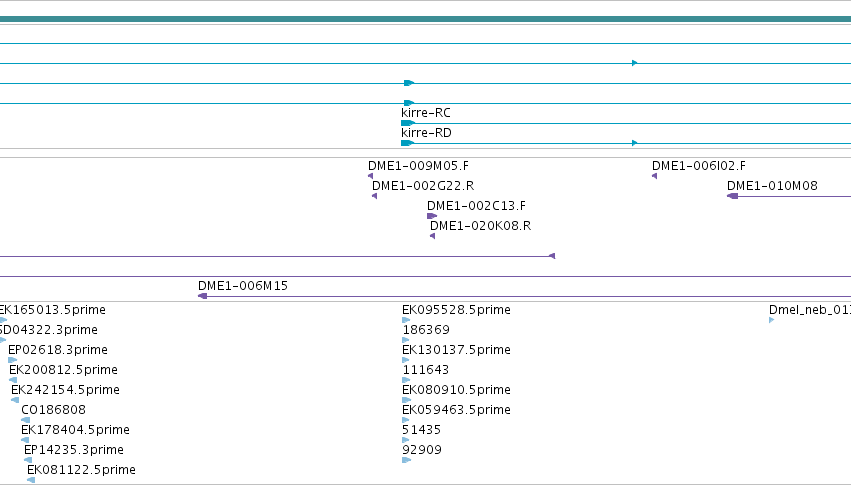Select the kirre-RD exon block
Viewport: 851px width, 485px height.
(408, 143)
